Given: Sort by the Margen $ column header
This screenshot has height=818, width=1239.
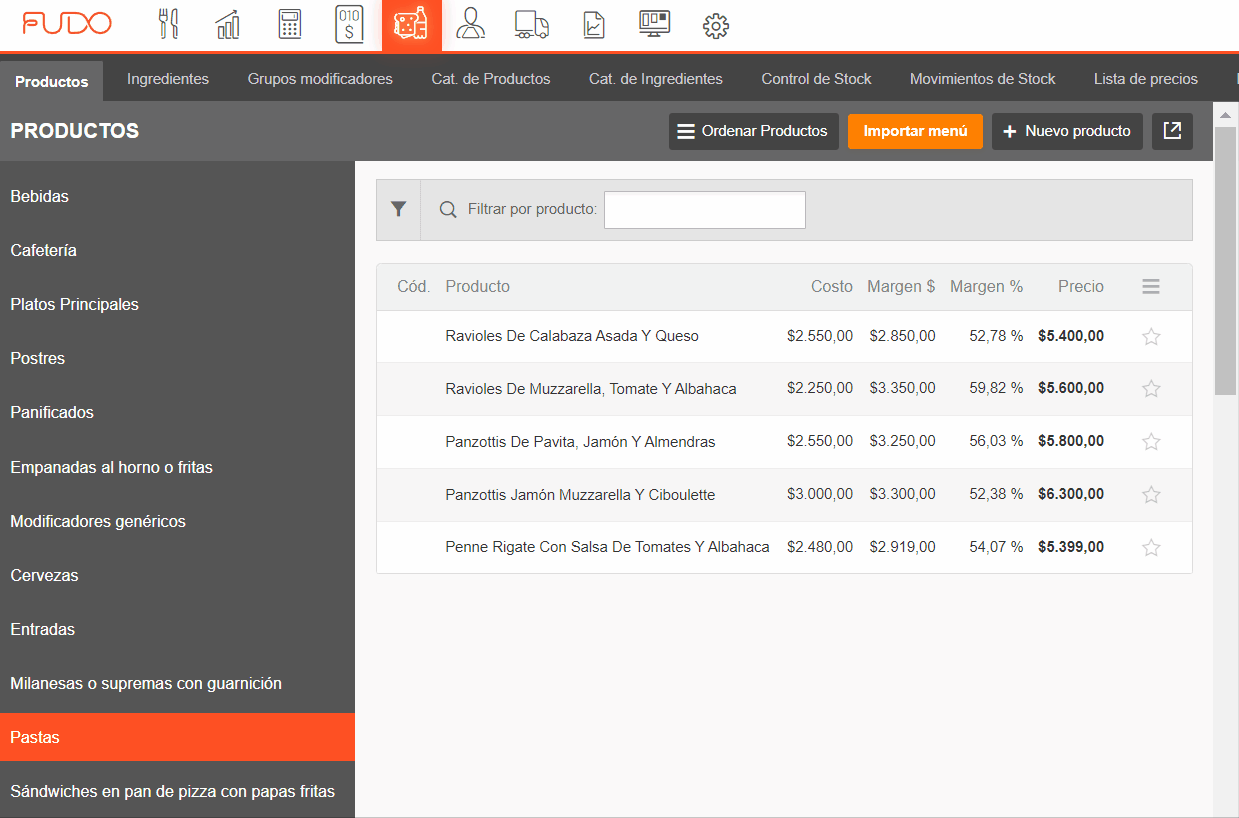Looking at the screenshot, I should point(901,286).
